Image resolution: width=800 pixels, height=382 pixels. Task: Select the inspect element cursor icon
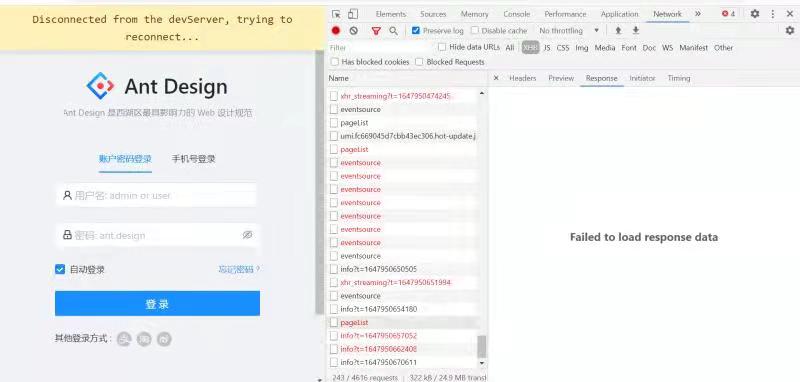336,14
